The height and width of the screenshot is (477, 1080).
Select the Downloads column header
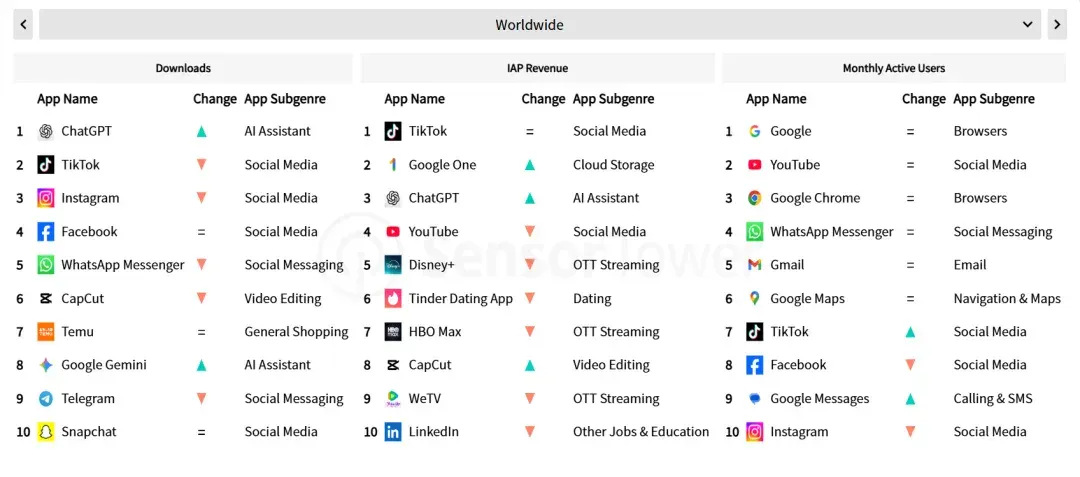pos(183,68)
